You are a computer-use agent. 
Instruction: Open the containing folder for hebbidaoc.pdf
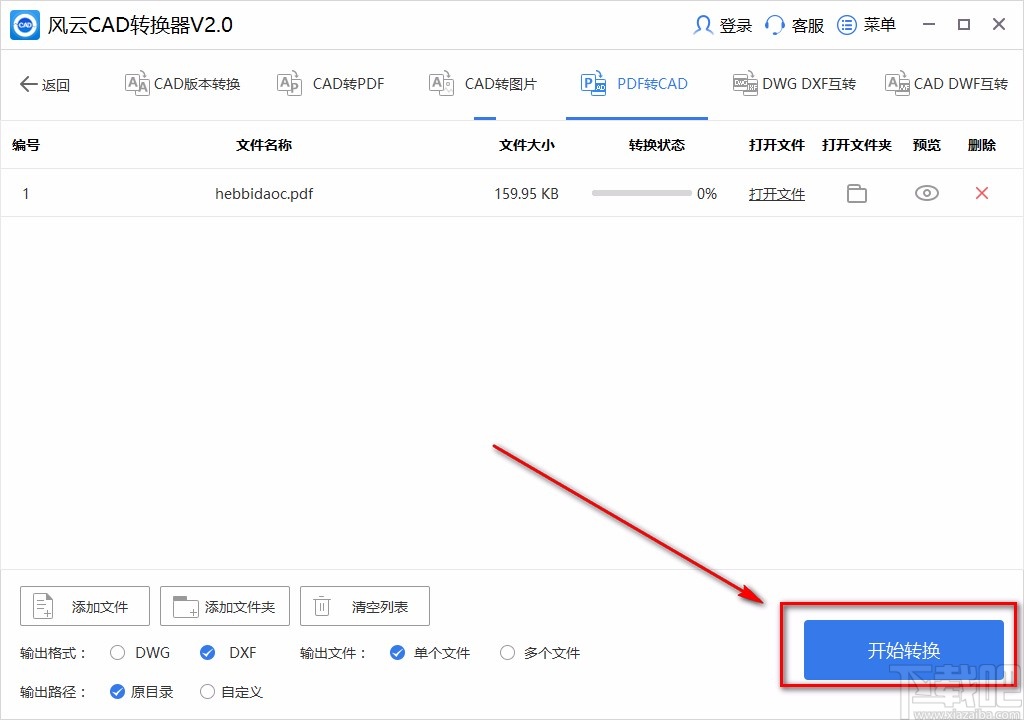coord(856,193)
